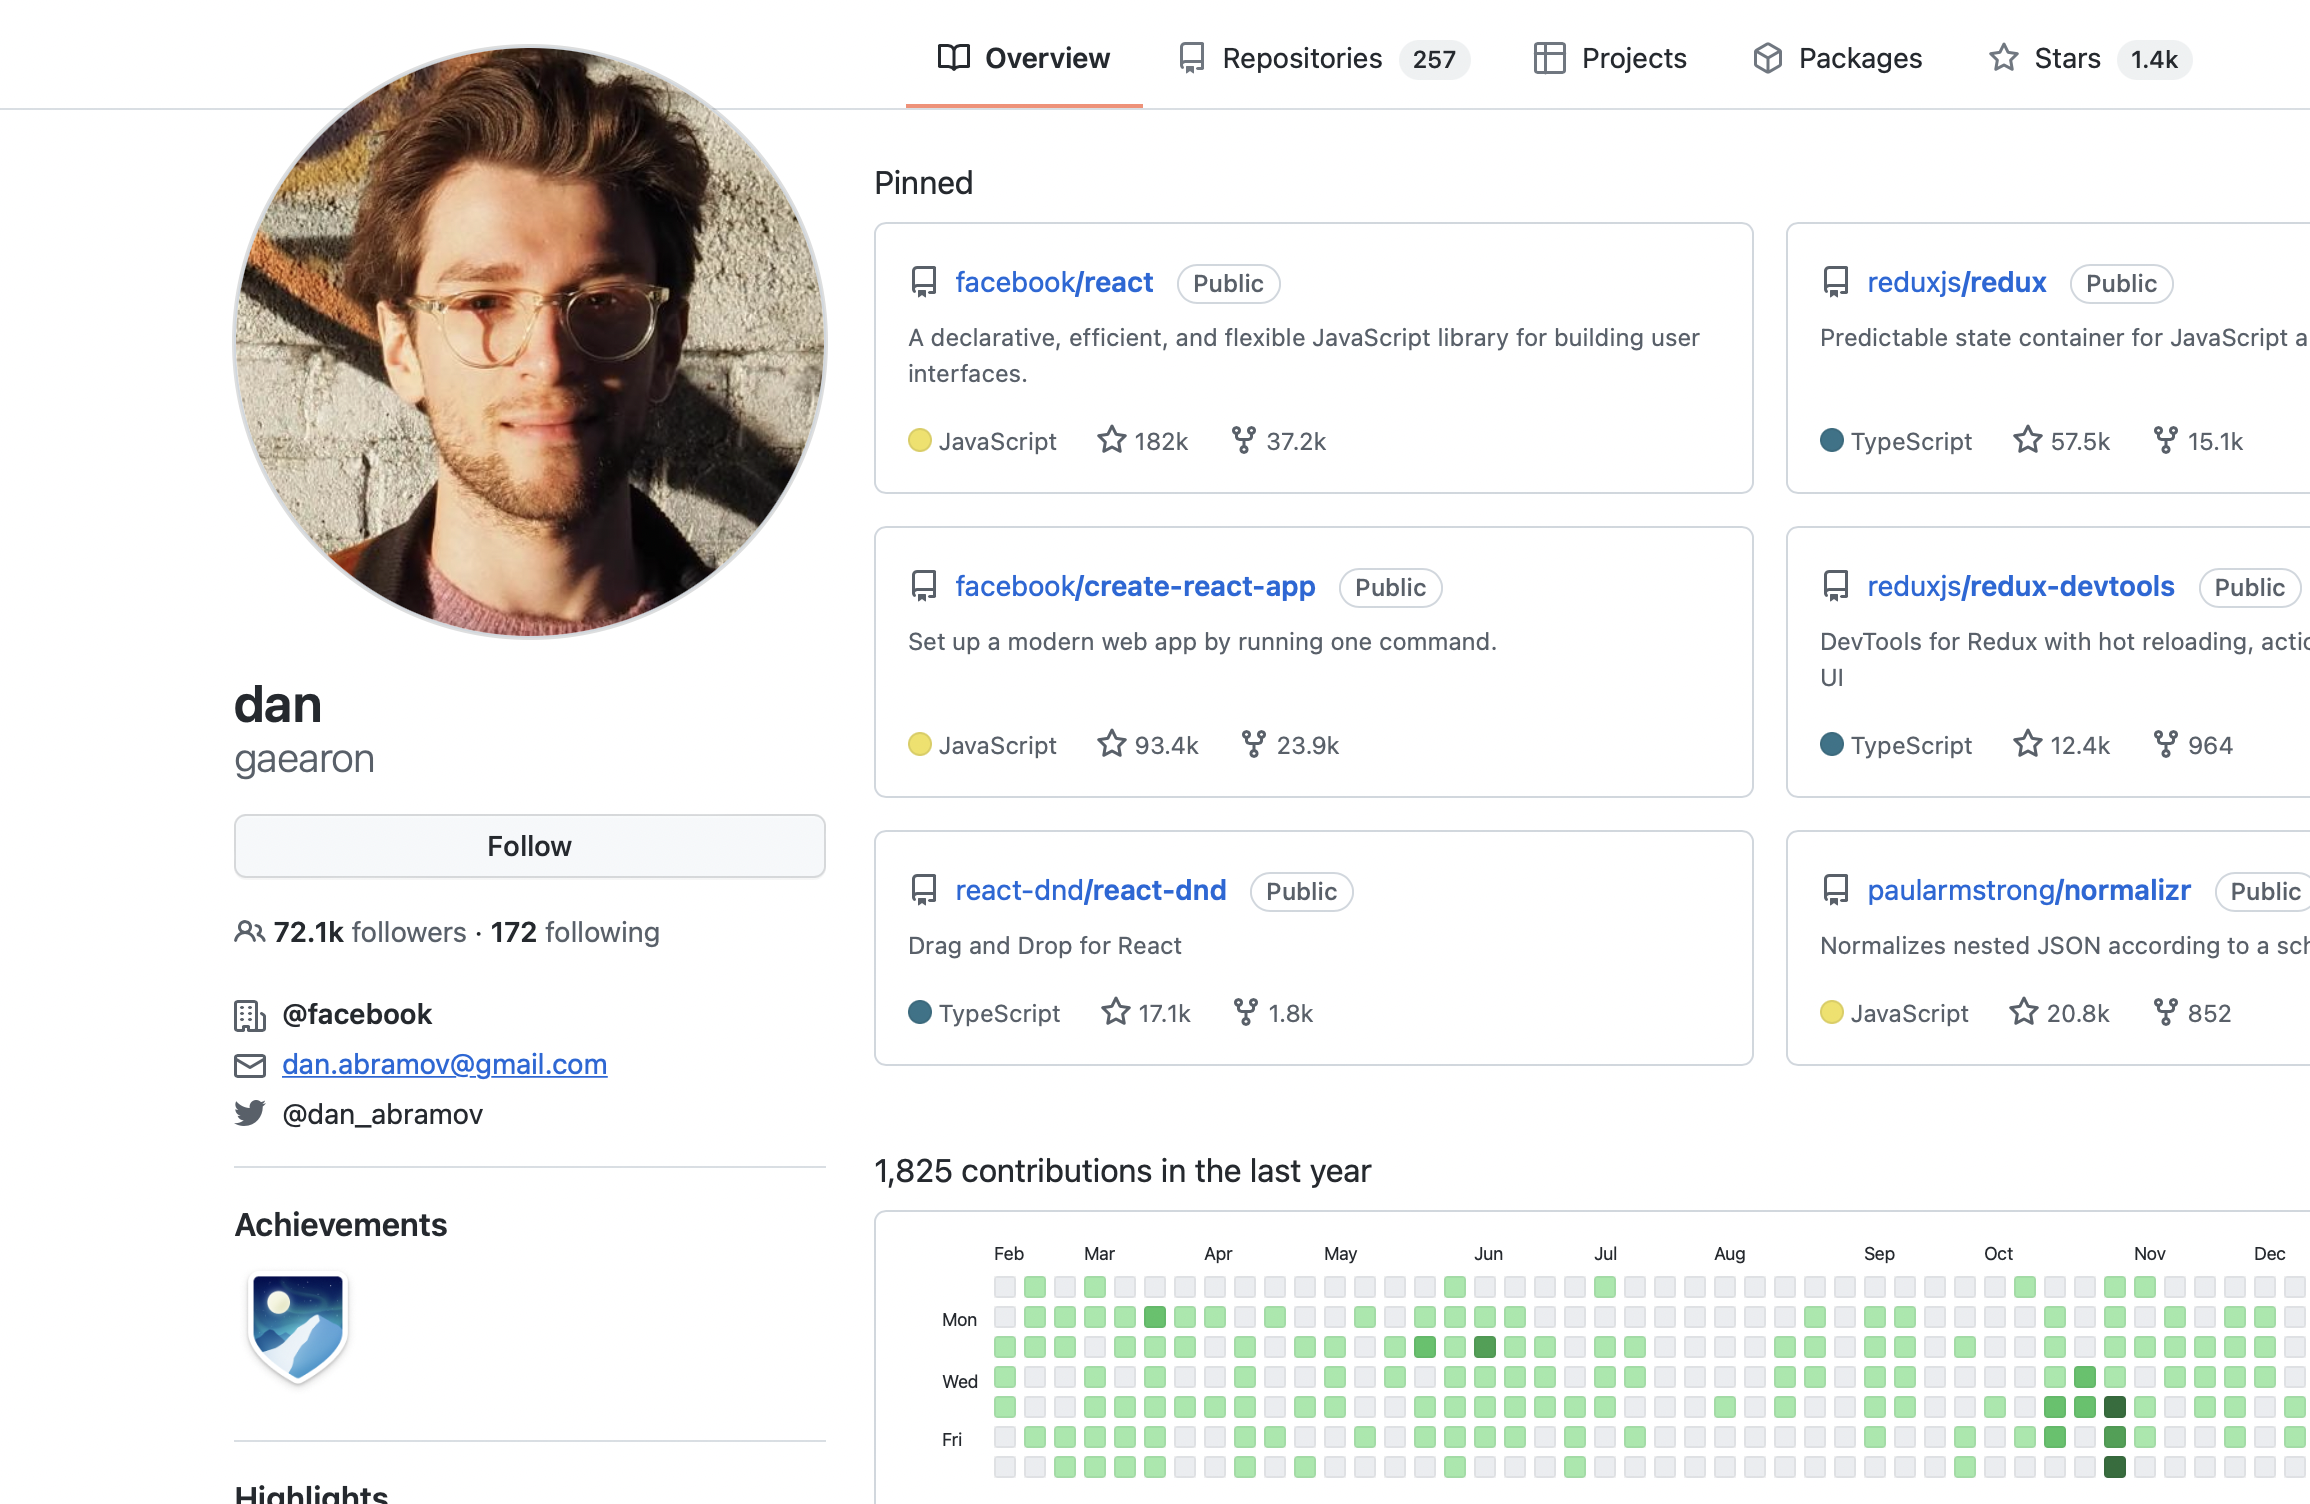Click the profile avatar photo
Viewport: 2310px width, 1504px height.
tap(530, 341)
